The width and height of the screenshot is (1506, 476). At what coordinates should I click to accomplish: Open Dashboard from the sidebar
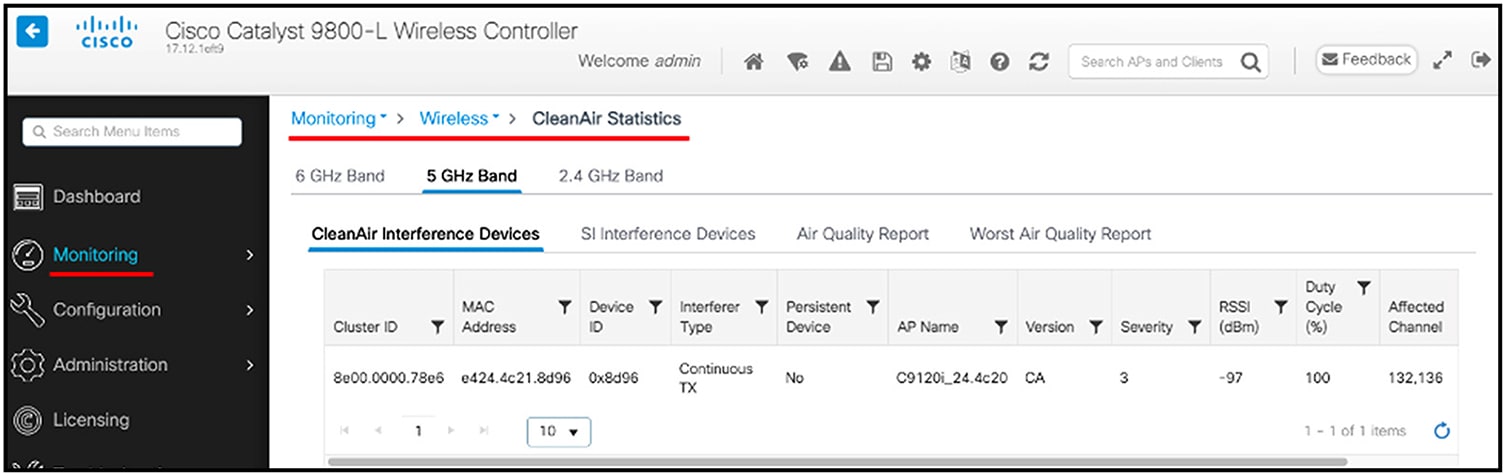coord(97,197)
